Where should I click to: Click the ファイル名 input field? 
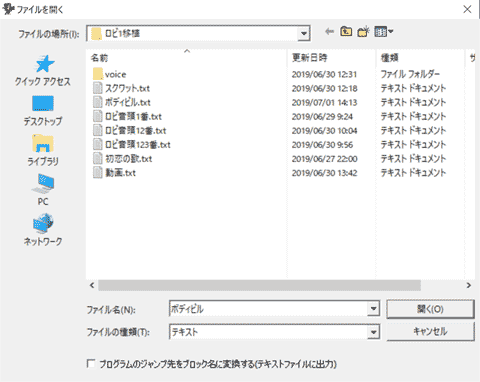269,309
